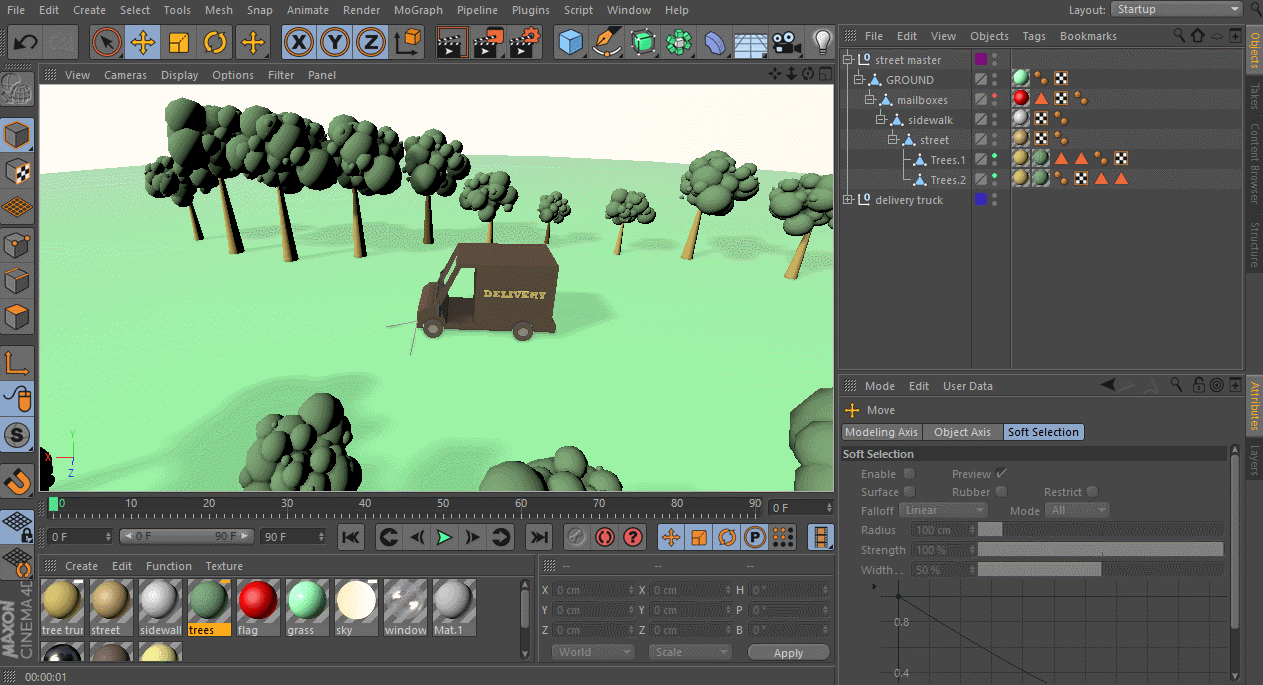The width and height of the screenshot is (1263, 685).
Task: Open the Layout Startup dropdown
Action: (x=1176, y=9)
